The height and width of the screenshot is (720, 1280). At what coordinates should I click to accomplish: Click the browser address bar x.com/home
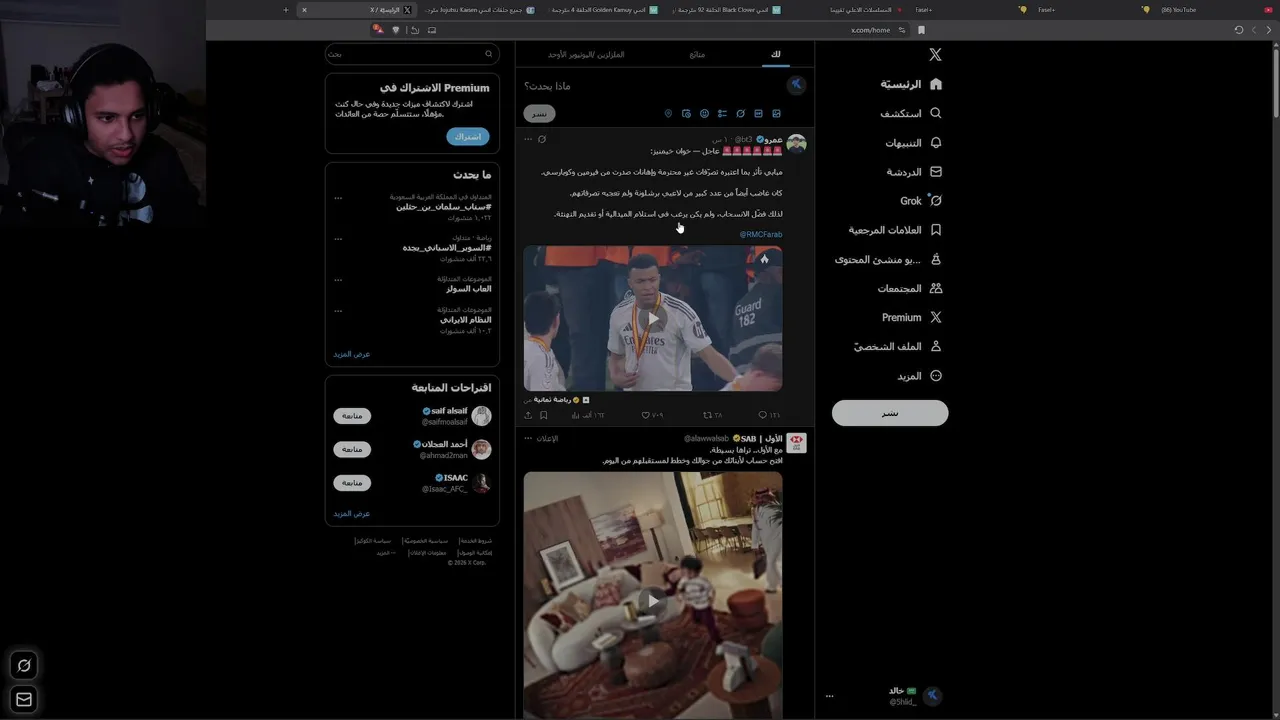(870, 30)
